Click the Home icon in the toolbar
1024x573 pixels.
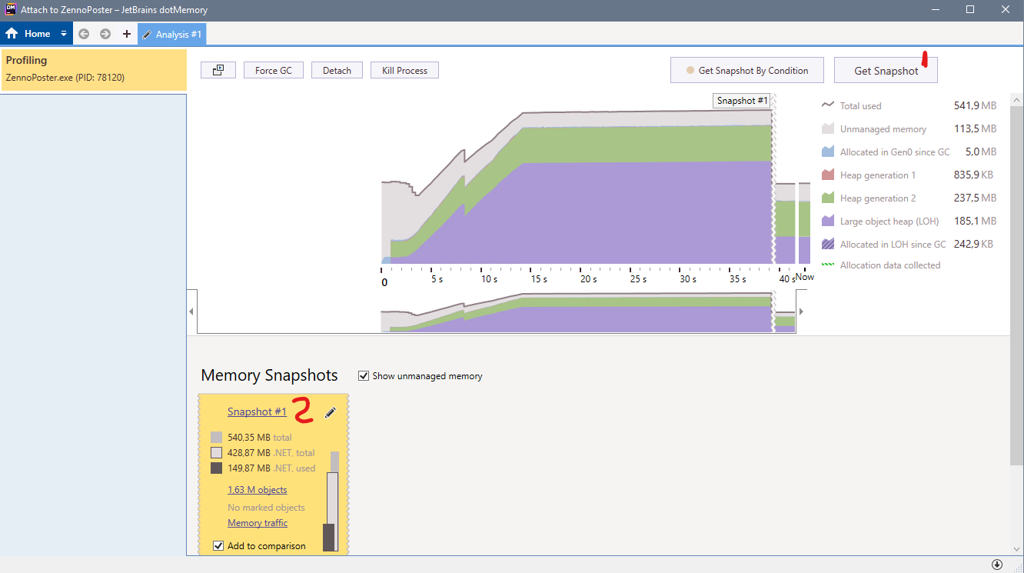click(12, 34)
